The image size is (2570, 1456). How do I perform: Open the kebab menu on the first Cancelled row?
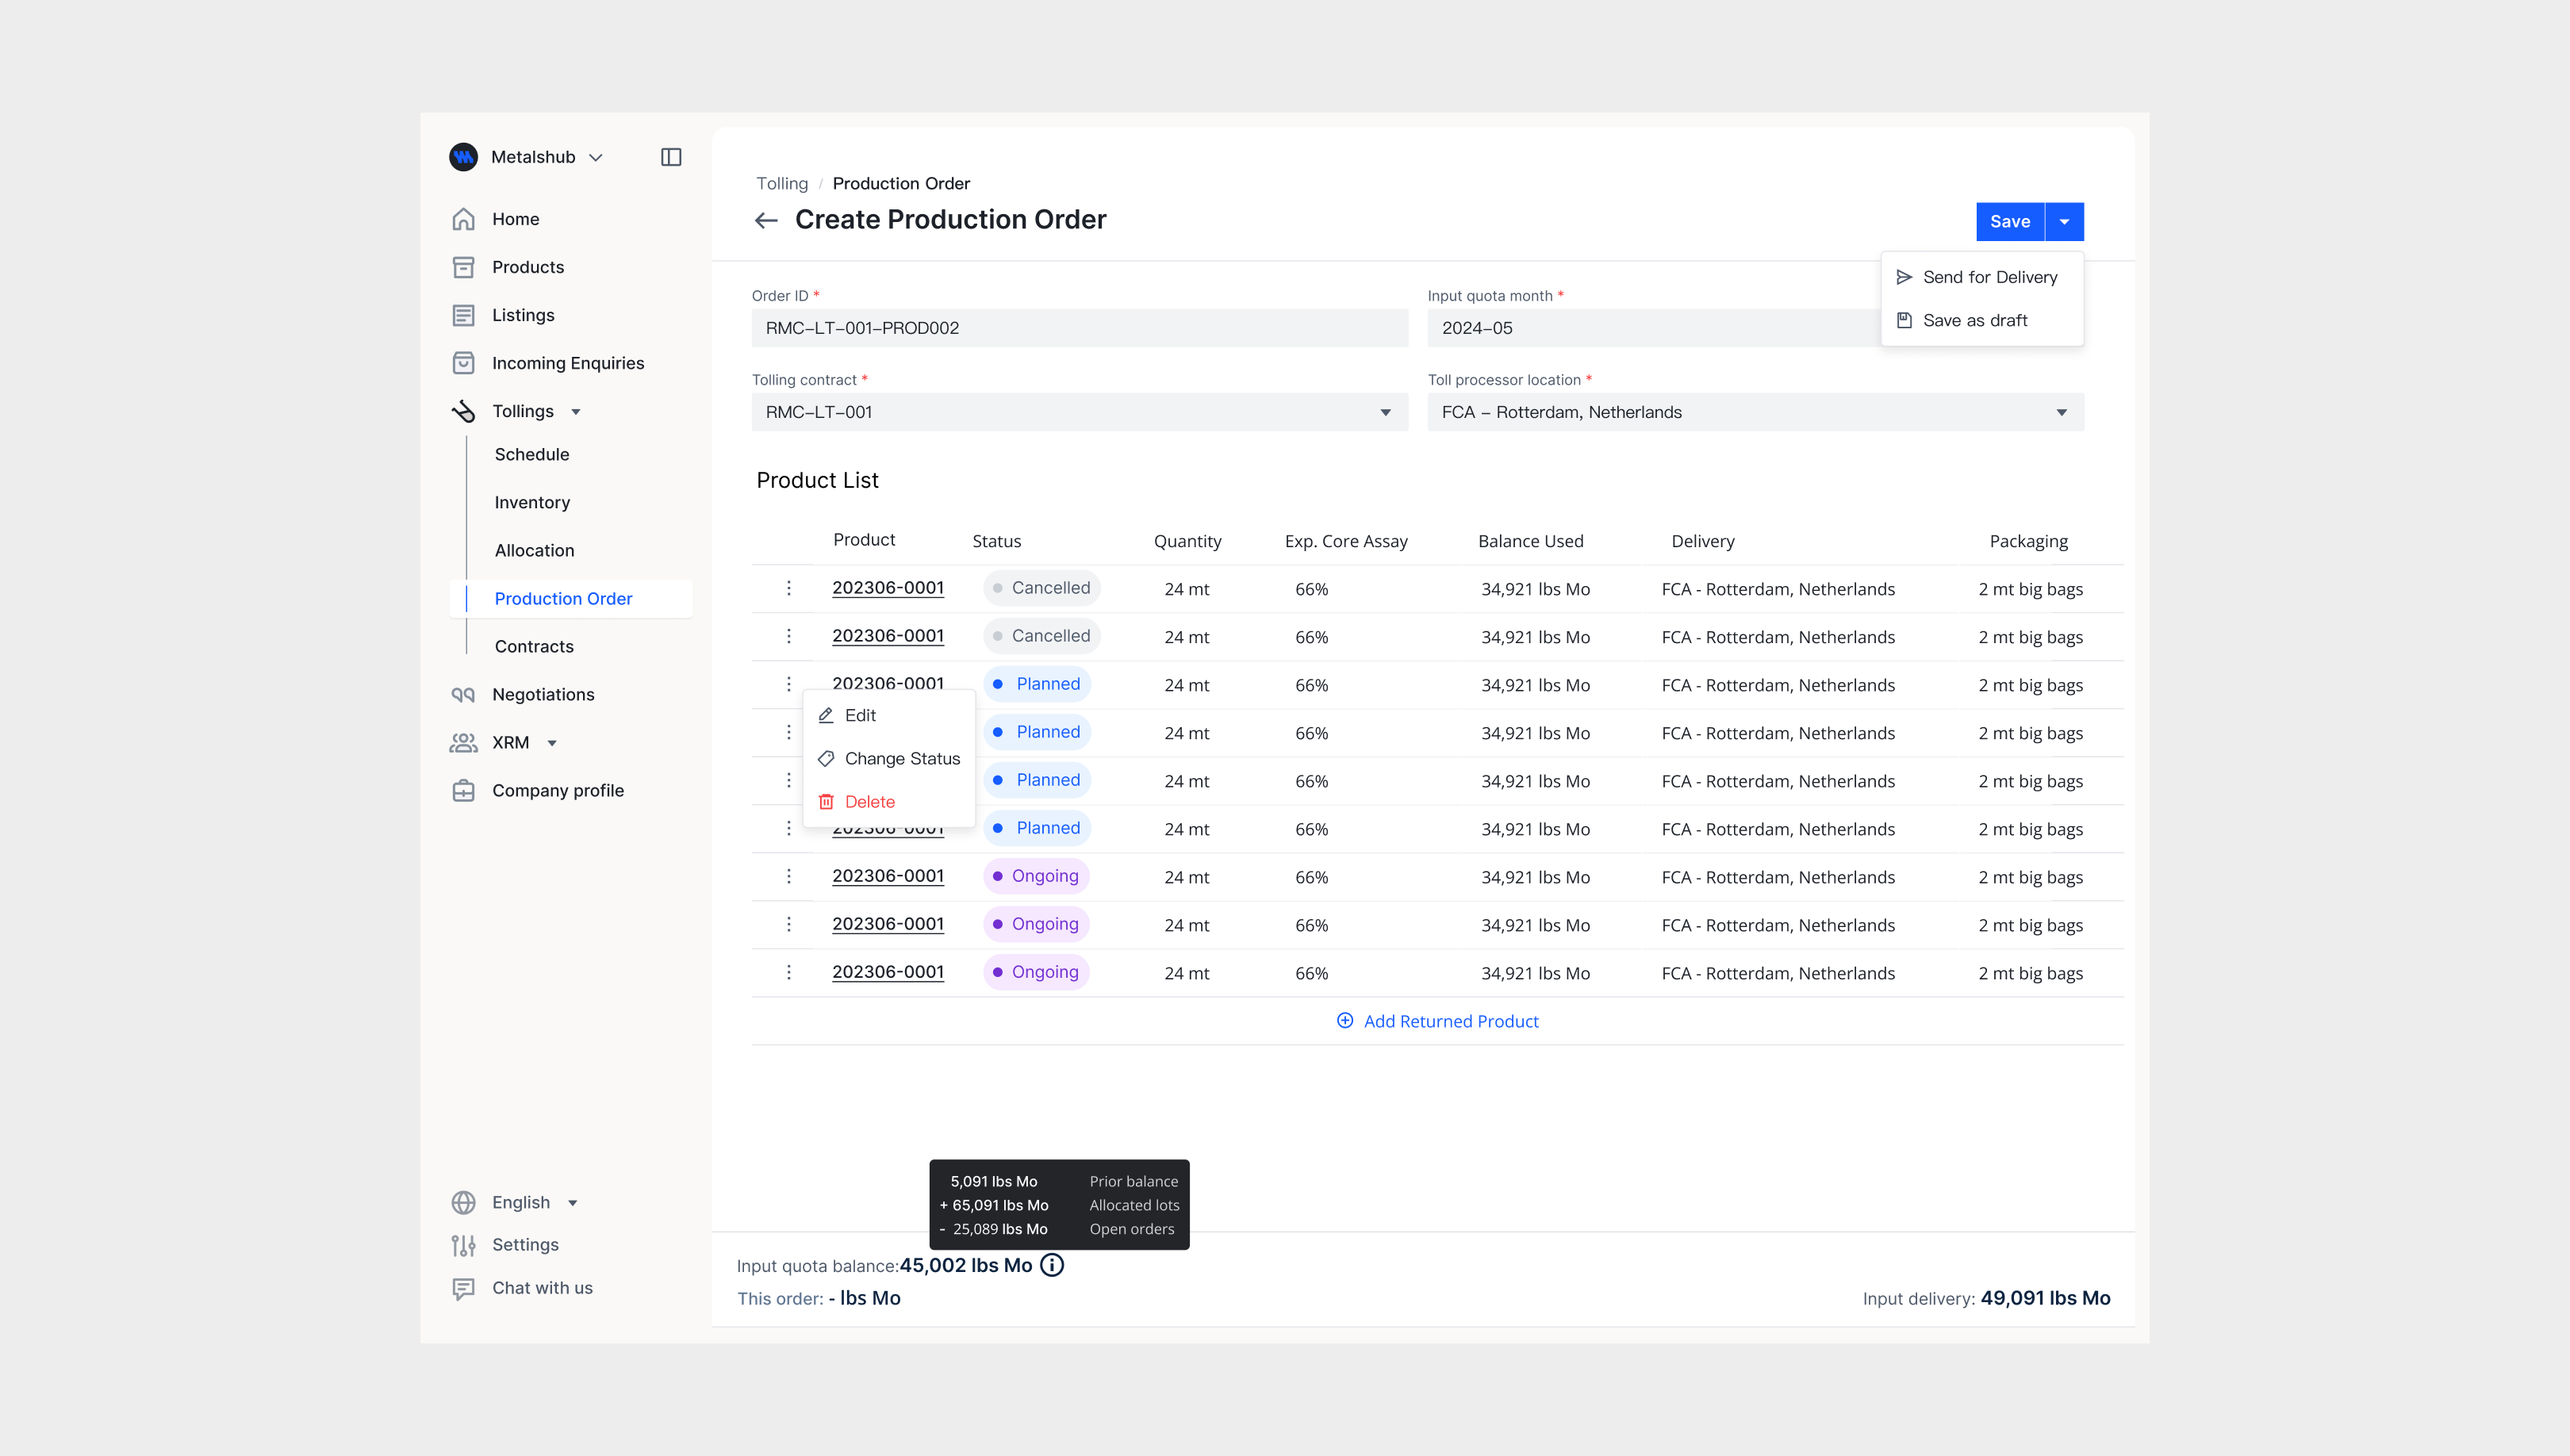[789, 588]
